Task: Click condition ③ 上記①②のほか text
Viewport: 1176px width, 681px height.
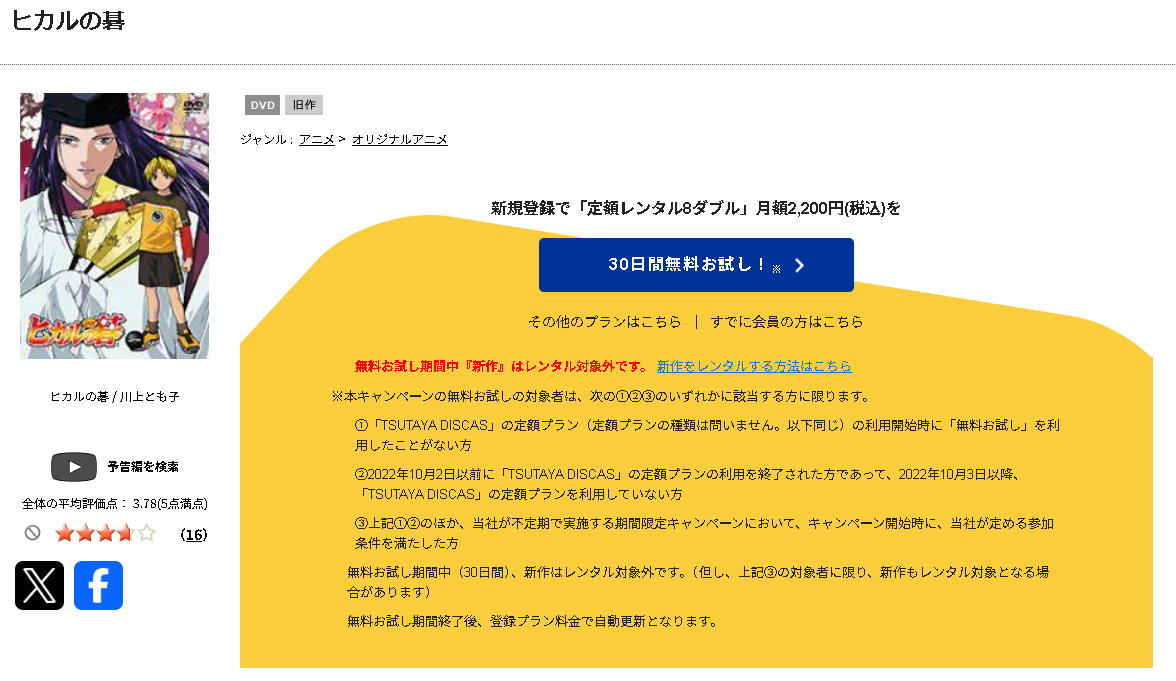Action: [x=704, y=532]
